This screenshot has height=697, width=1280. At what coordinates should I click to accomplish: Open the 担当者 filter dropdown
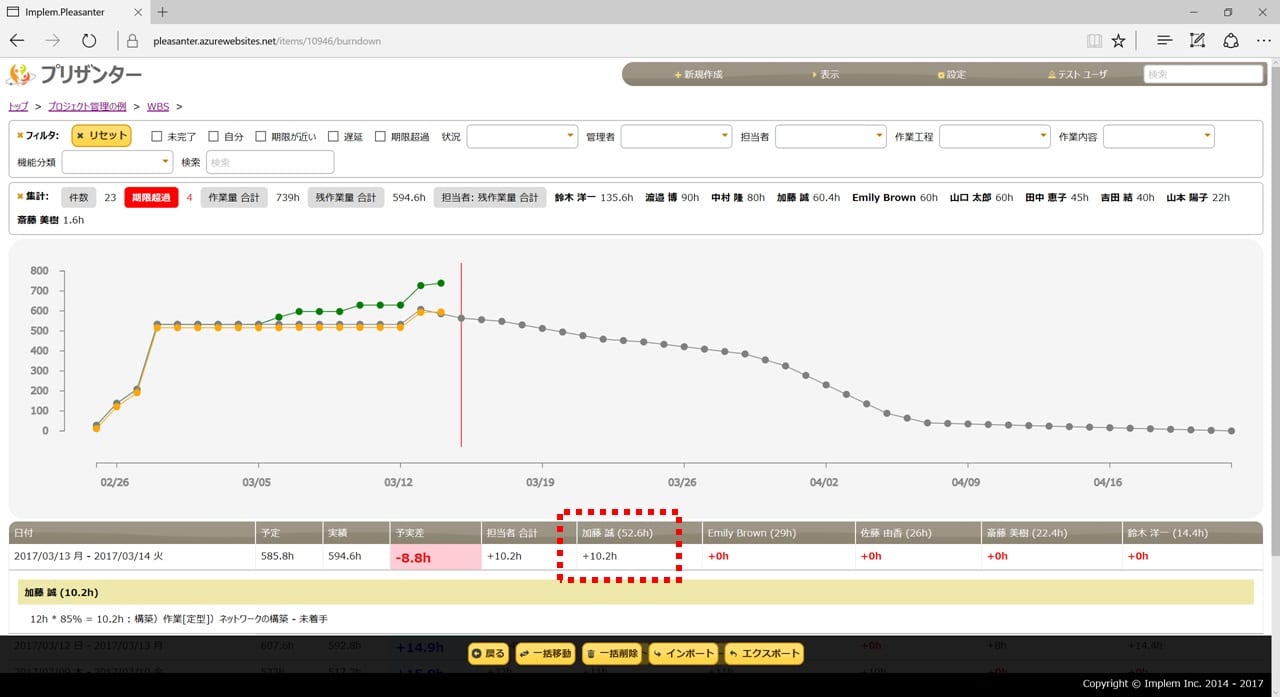click(x=831, y=136)
